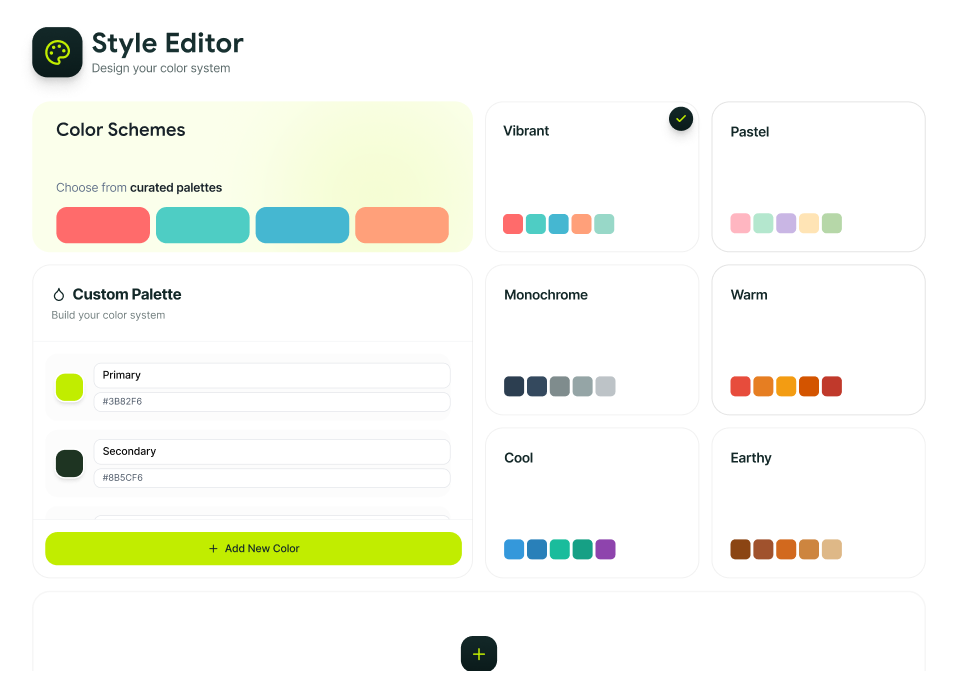This screenshot has width=973, height=682.
Task: Select the Earthy palette card
Action: tap(818, 502)
